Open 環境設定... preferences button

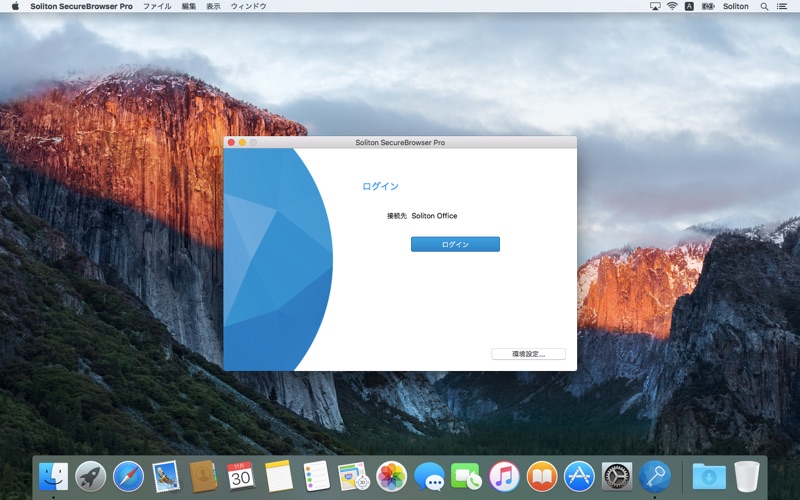tap(529, 354)
